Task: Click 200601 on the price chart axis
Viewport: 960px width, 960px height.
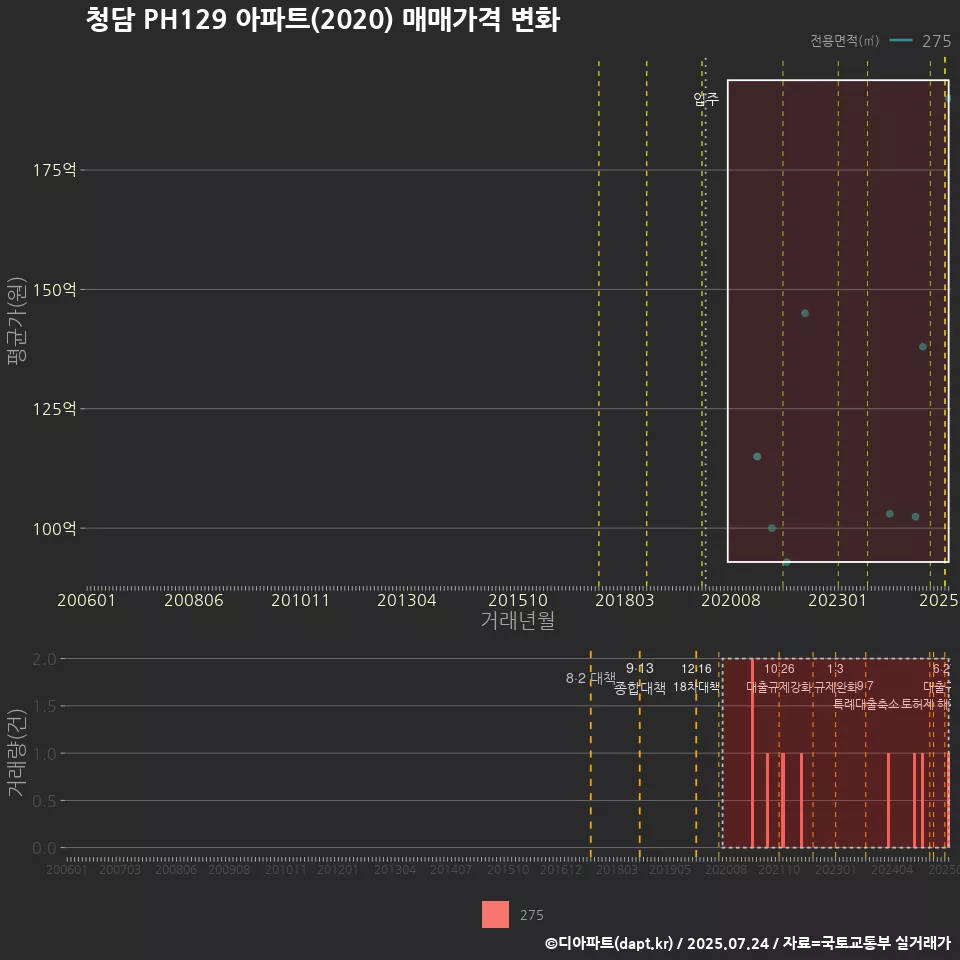Action: coord(86,600)
